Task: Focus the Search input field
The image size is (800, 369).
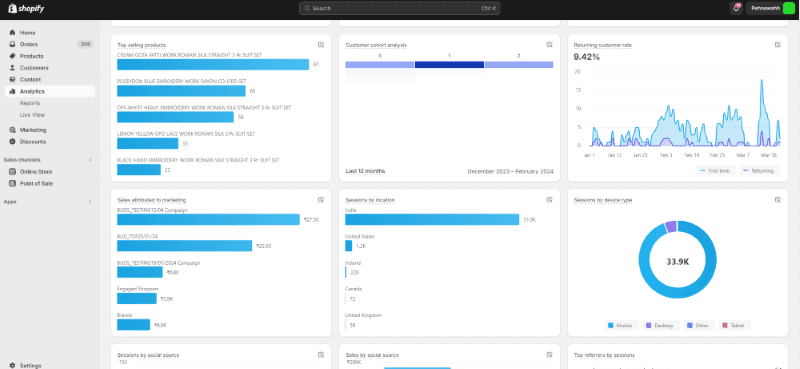Action: pos(399,8)
